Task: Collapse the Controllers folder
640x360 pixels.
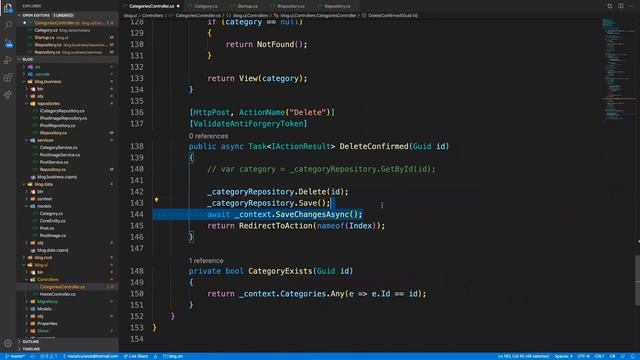Action: pos(67,280)
